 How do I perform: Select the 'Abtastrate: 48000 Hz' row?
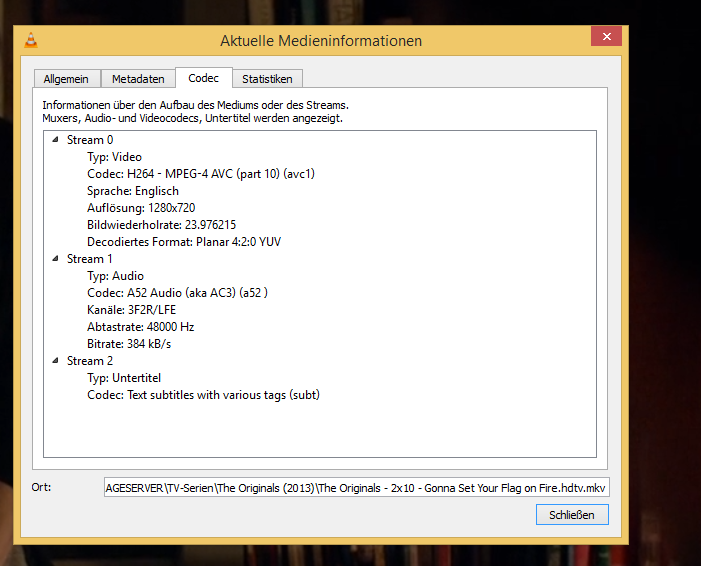pyautogui.click(x=140, y=327)
